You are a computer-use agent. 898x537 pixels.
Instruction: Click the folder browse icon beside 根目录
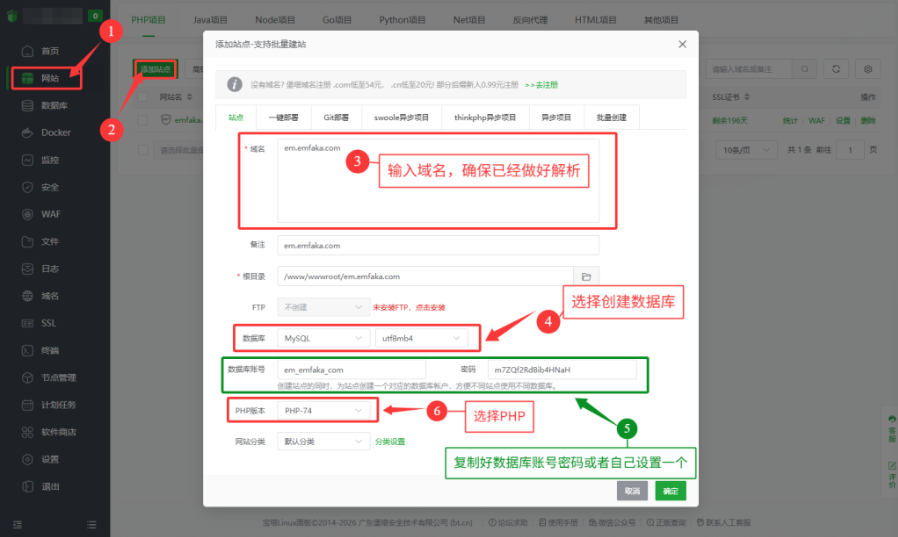pos(586,277)
